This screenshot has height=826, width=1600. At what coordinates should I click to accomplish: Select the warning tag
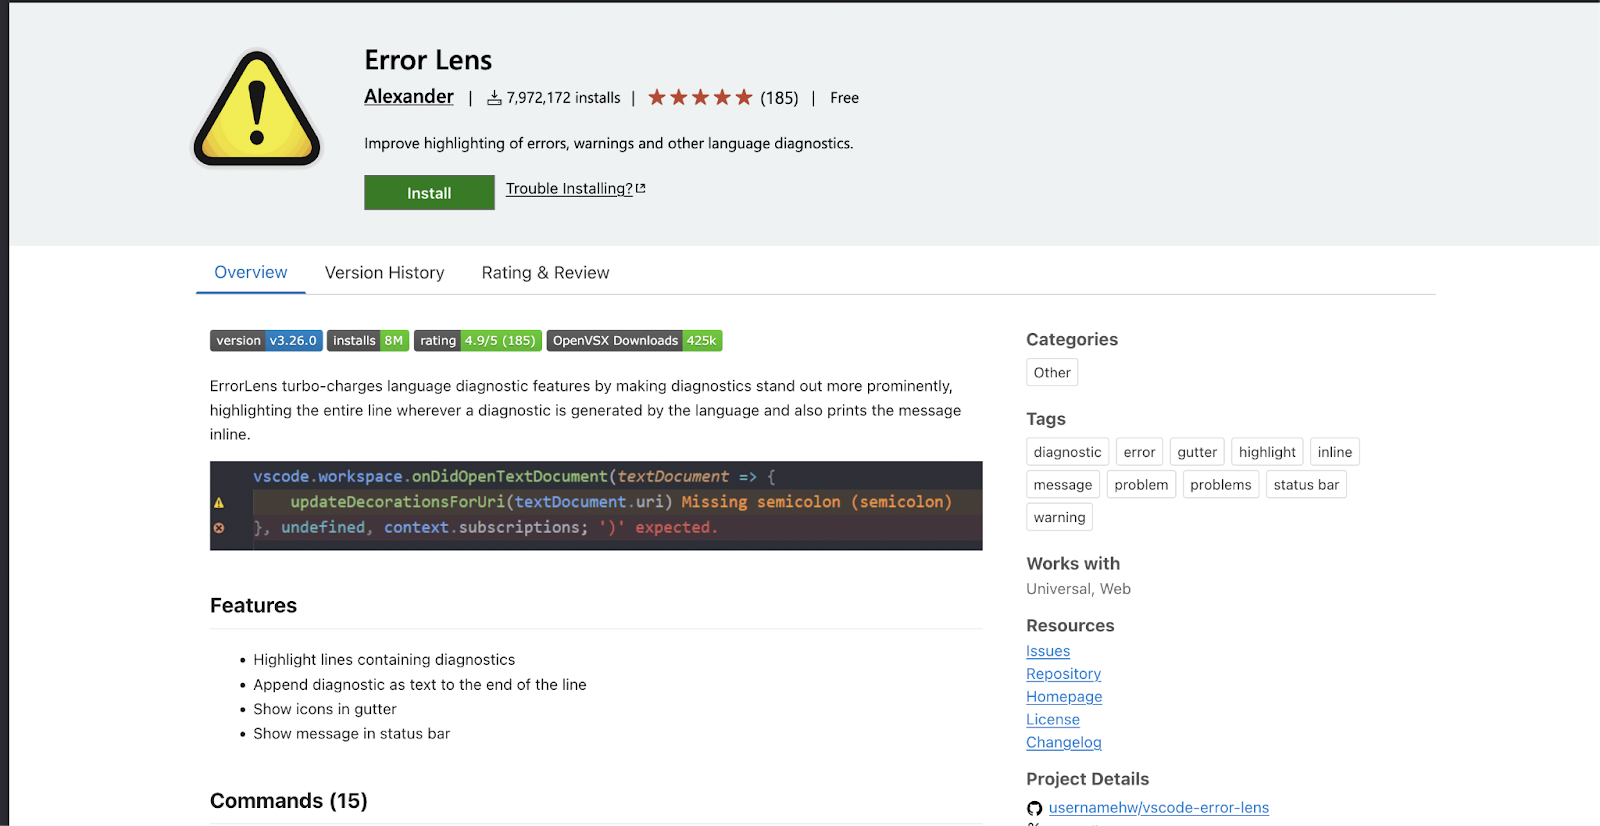click(x=1059, y=517)
